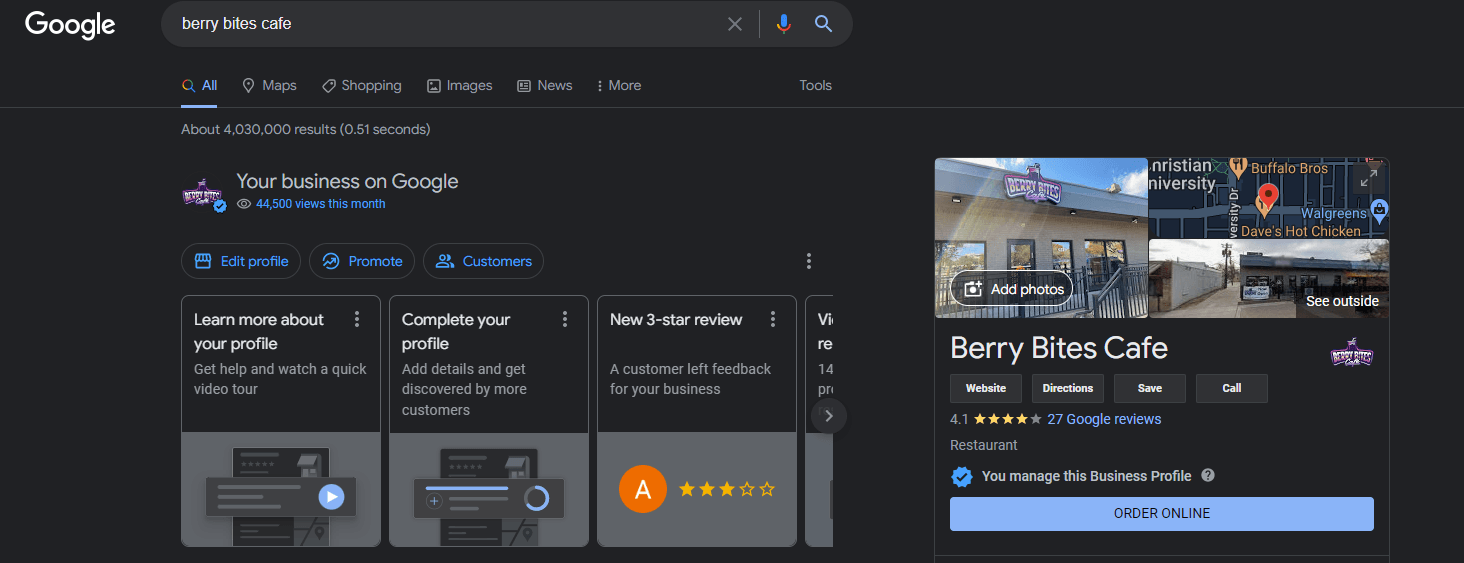Click the Save button
This screenshot has height=563, width=1464.
(x=1150, y=388)
